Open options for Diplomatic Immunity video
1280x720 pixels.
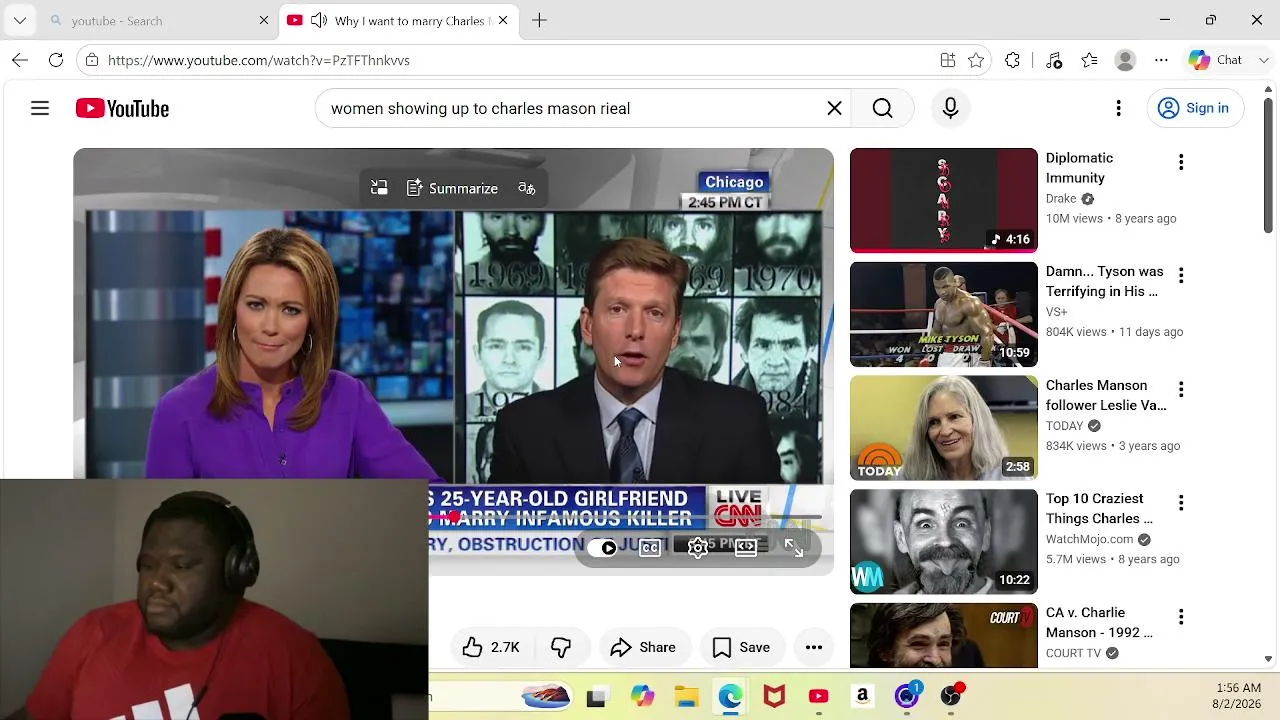[x=1181, y=162]
